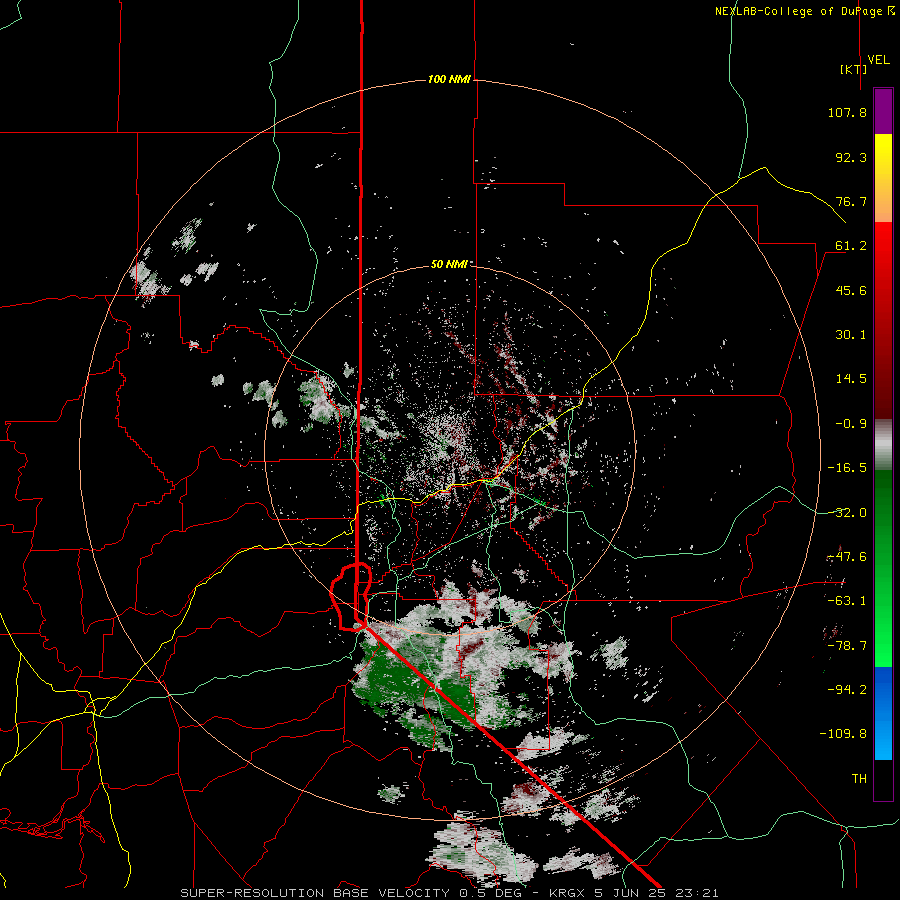Click the [KT] units label
Image resolution: width=900 pixels, height=900 pixels.
pos(853,69)
